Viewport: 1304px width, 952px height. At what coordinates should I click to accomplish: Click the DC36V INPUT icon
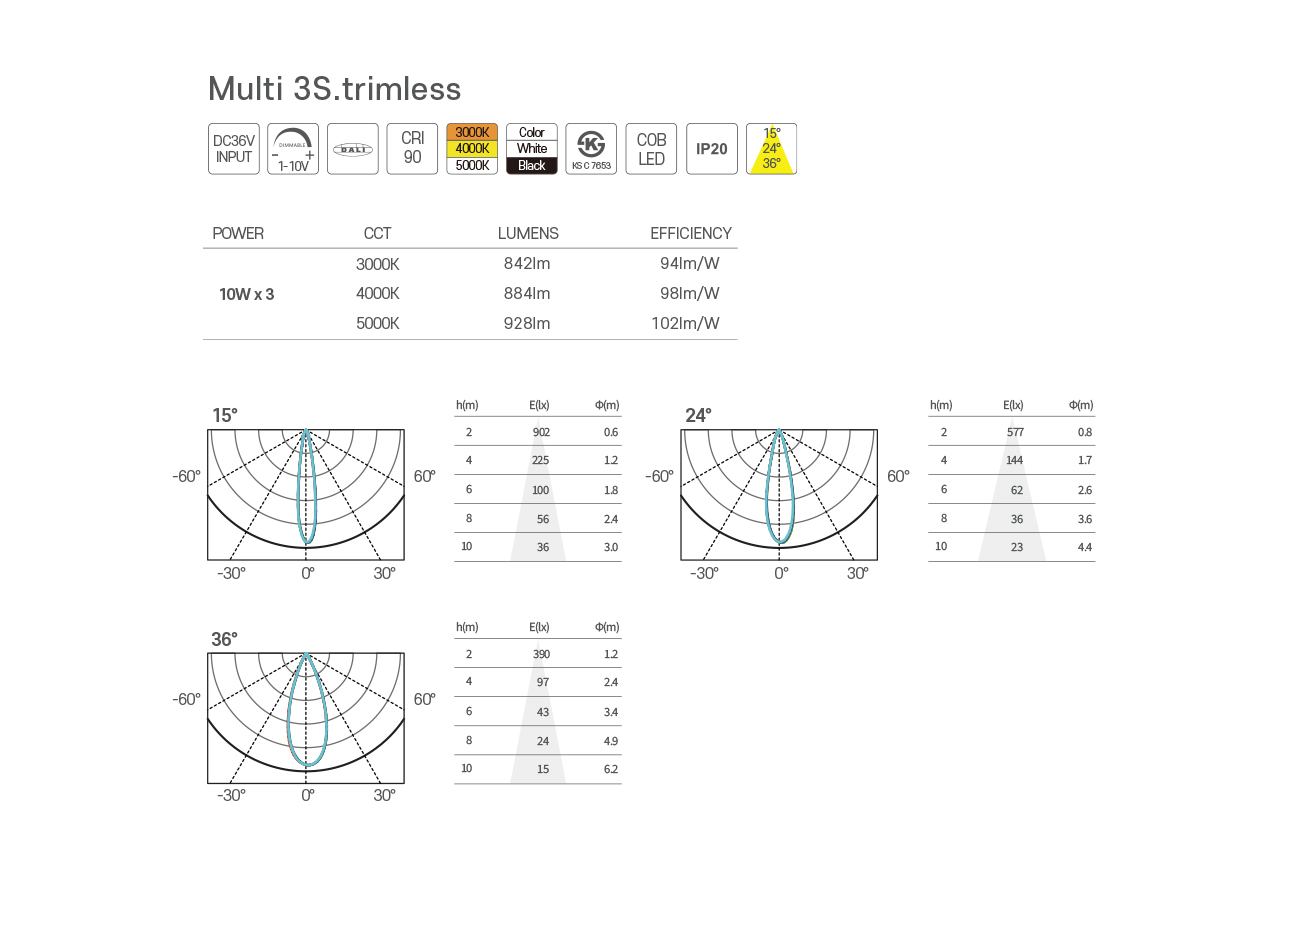(x=233, y=149)
